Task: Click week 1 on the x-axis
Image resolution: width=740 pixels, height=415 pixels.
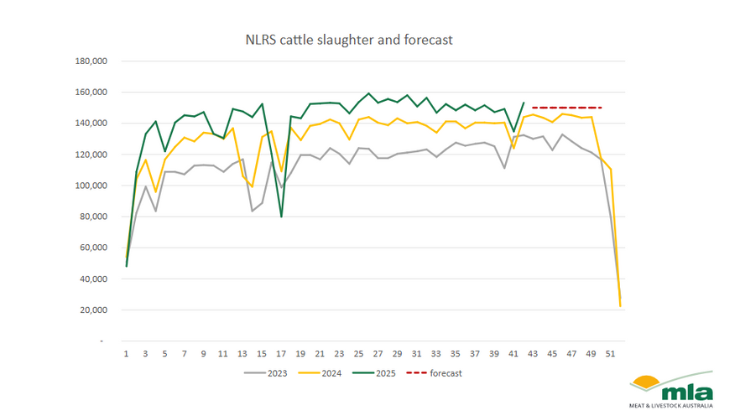Action: (126, 353)
